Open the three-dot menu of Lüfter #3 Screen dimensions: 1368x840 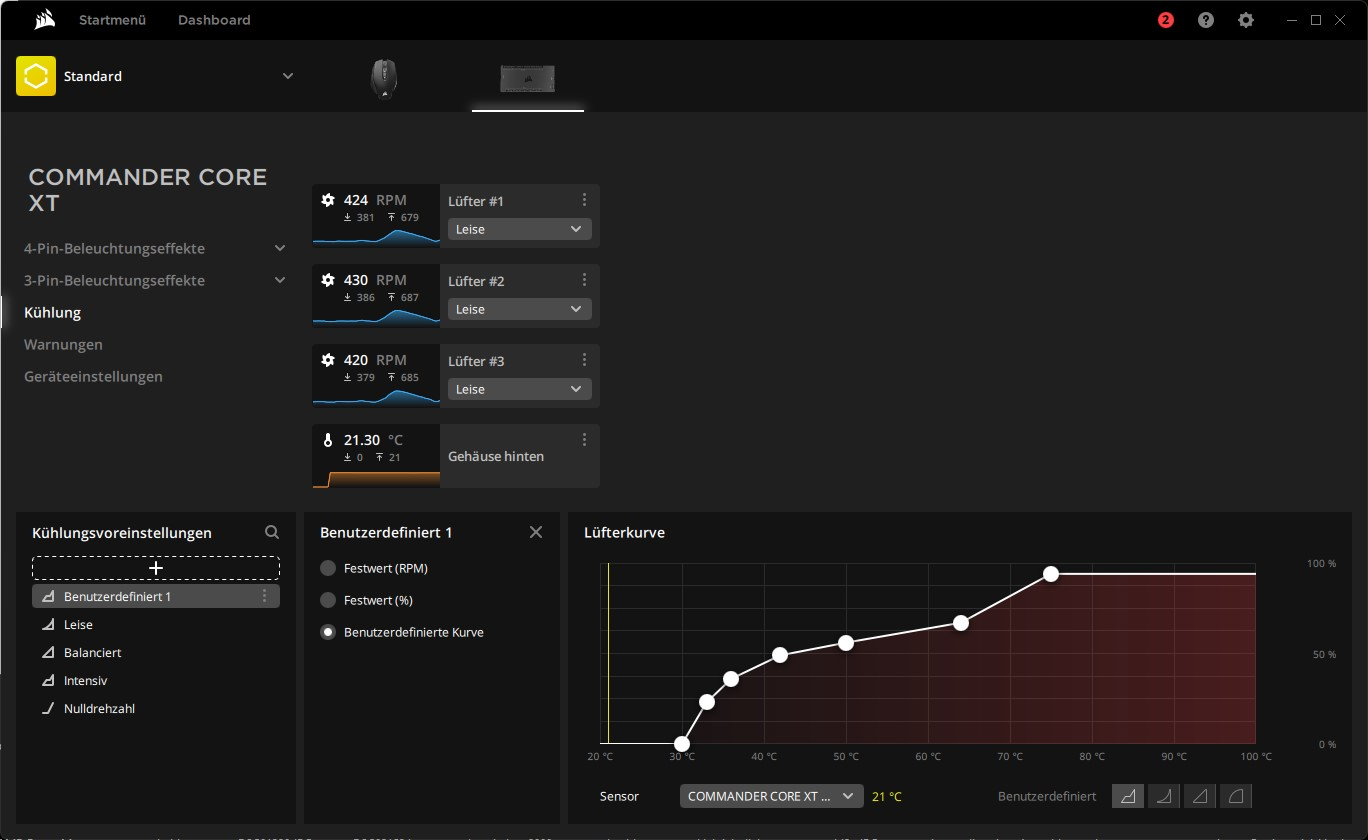585,360
